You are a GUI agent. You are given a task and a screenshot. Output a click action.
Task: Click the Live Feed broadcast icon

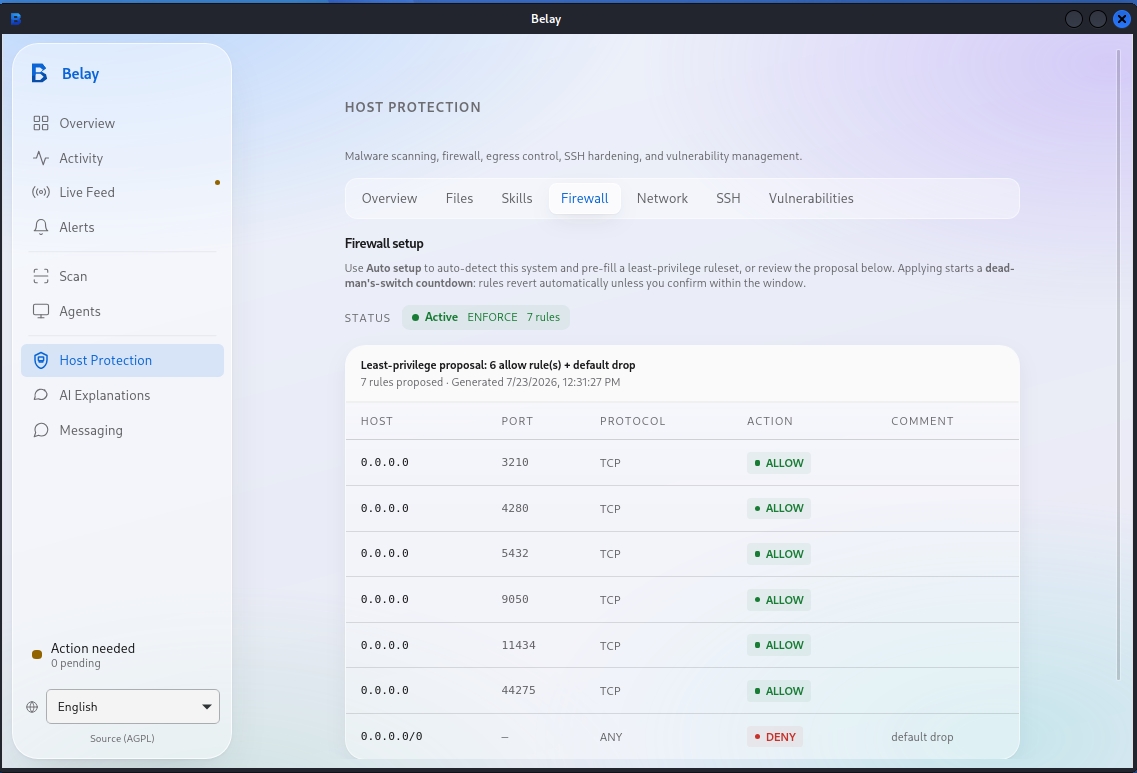[x=41, y=192]
